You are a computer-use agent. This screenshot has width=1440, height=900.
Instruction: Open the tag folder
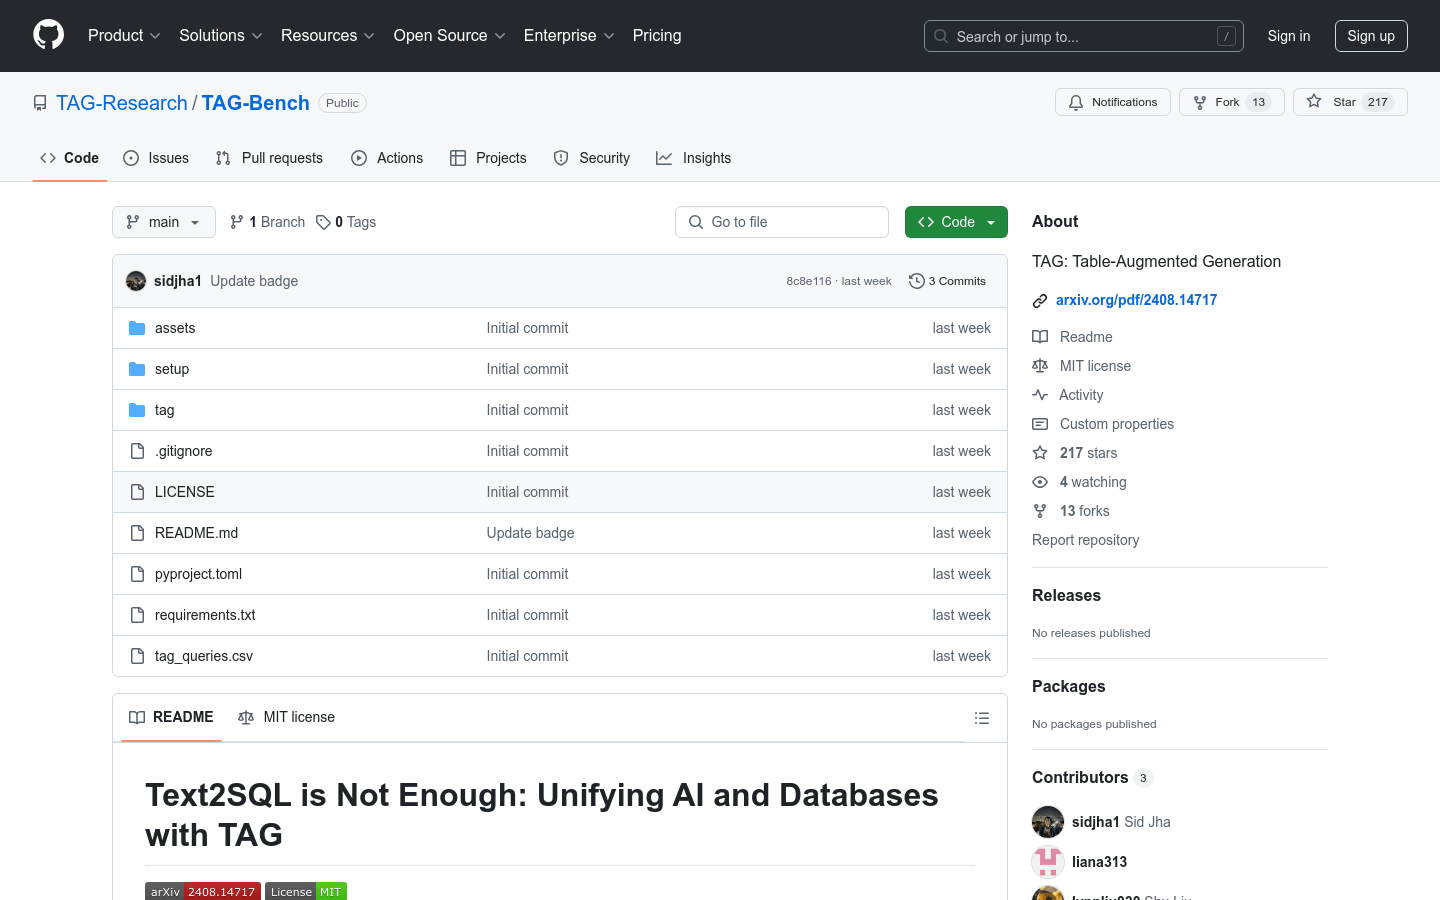click(x=165, y=410)
